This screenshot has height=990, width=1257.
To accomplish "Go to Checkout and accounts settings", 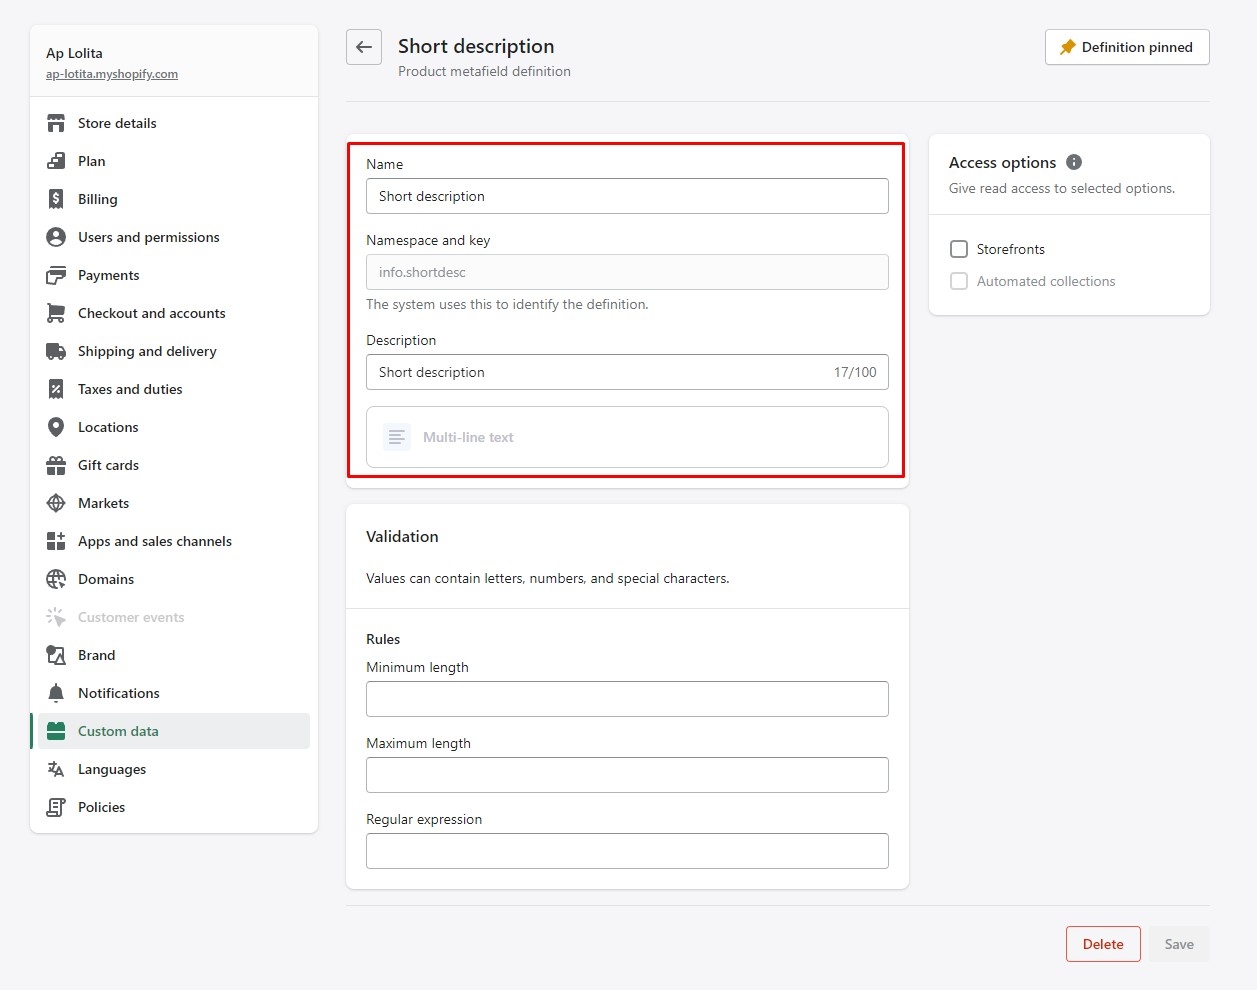I will coord(151,313).
